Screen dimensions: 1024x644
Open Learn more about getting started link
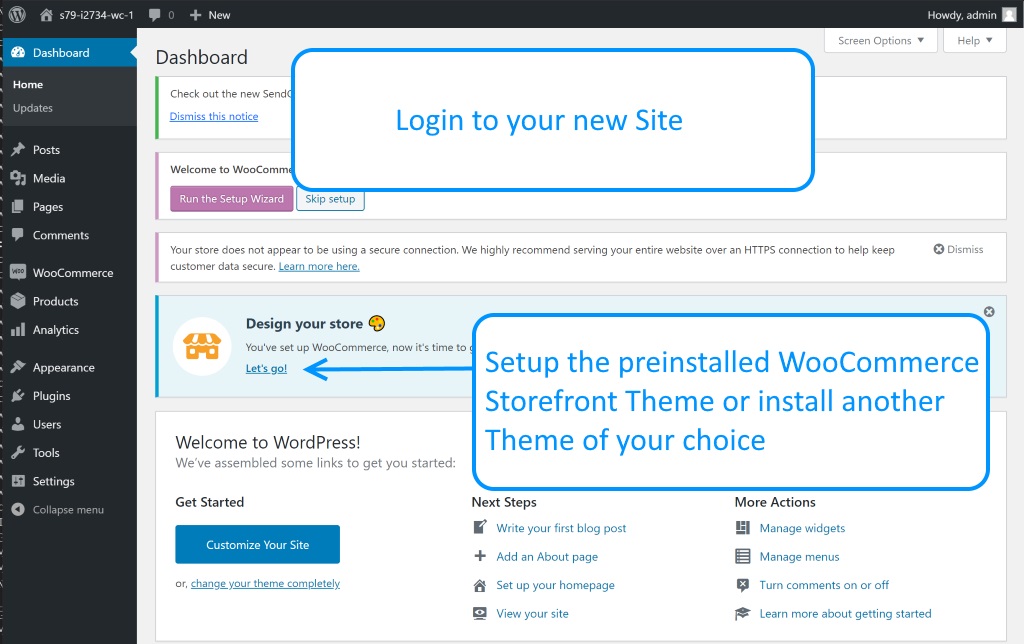tap(845, 613)
